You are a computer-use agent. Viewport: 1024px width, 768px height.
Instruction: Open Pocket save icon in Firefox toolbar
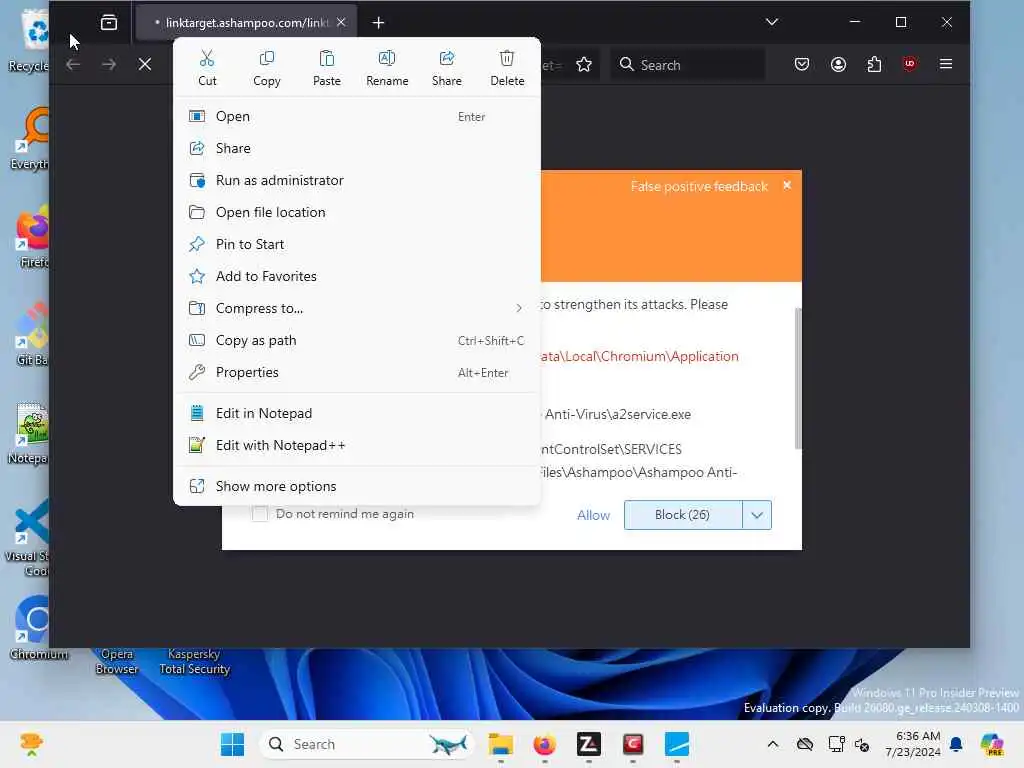tap(802, 64)
